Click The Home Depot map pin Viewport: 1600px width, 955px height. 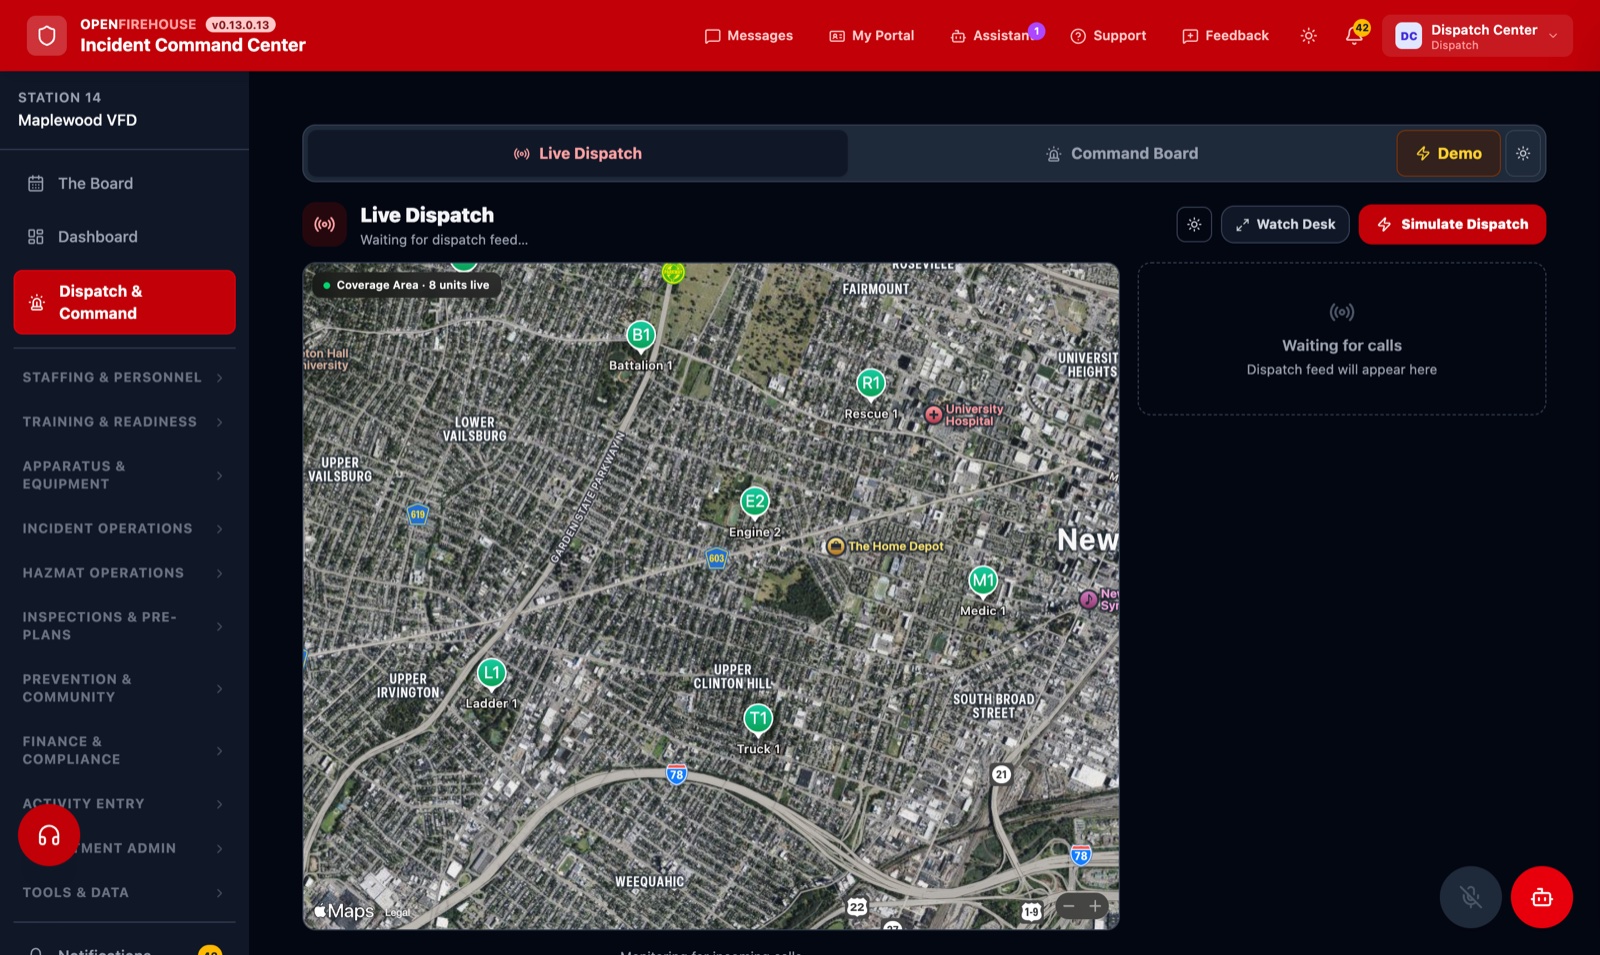click(836, 547)
